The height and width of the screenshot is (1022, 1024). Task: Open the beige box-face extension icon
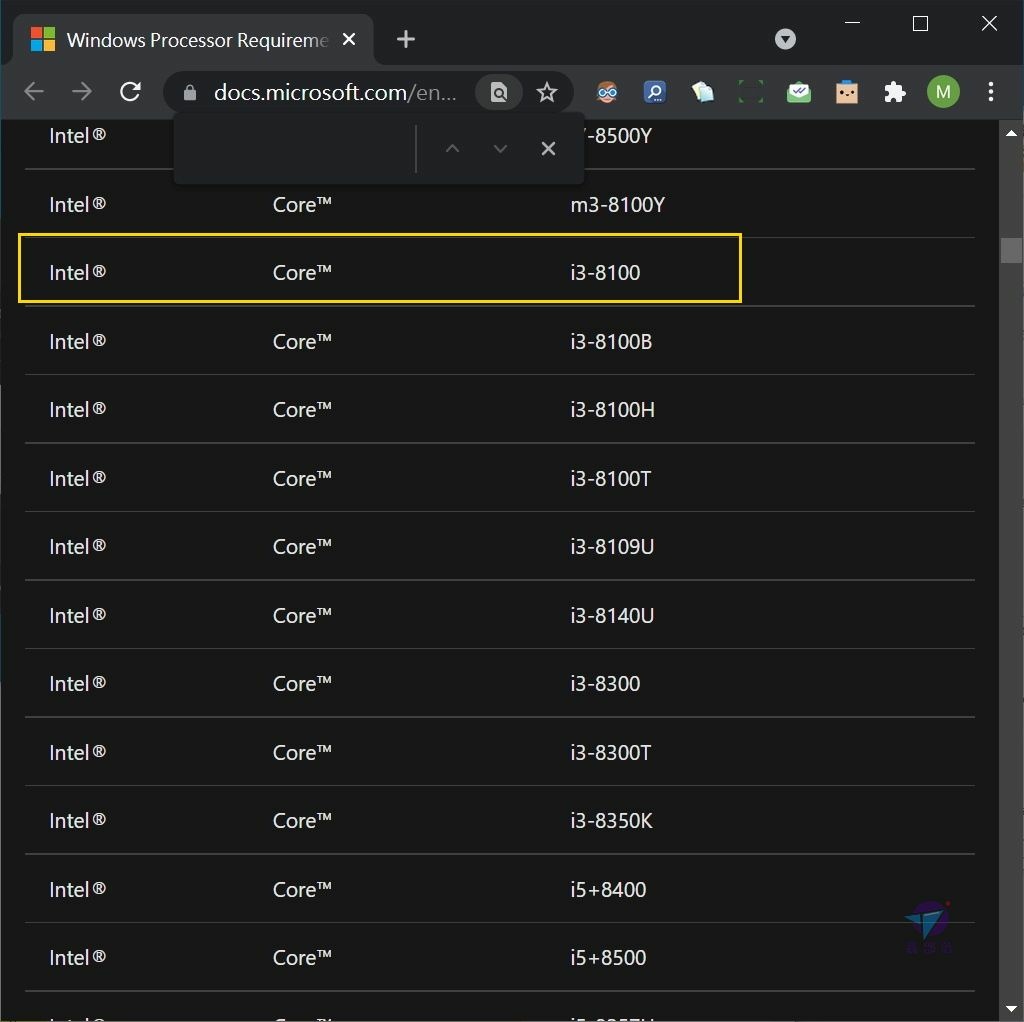click(847, 92)
